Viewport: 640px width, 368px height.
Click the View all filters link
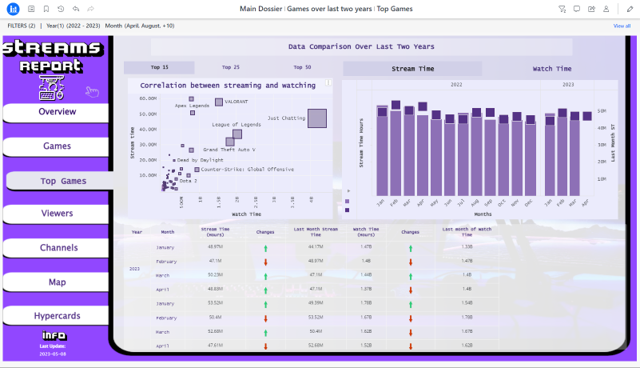622,26
